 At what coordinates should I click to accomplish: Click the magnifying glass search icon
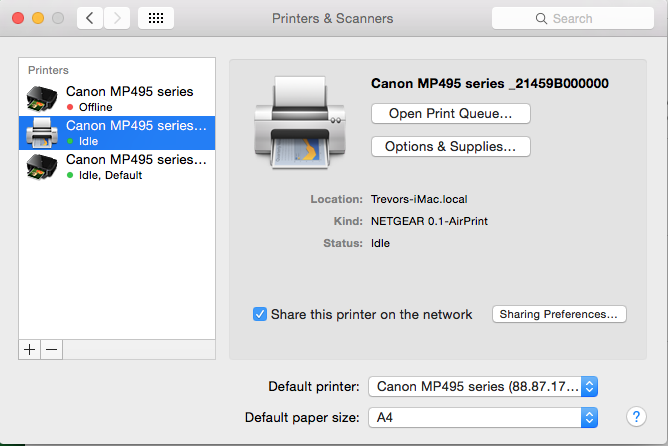point(542,18)
